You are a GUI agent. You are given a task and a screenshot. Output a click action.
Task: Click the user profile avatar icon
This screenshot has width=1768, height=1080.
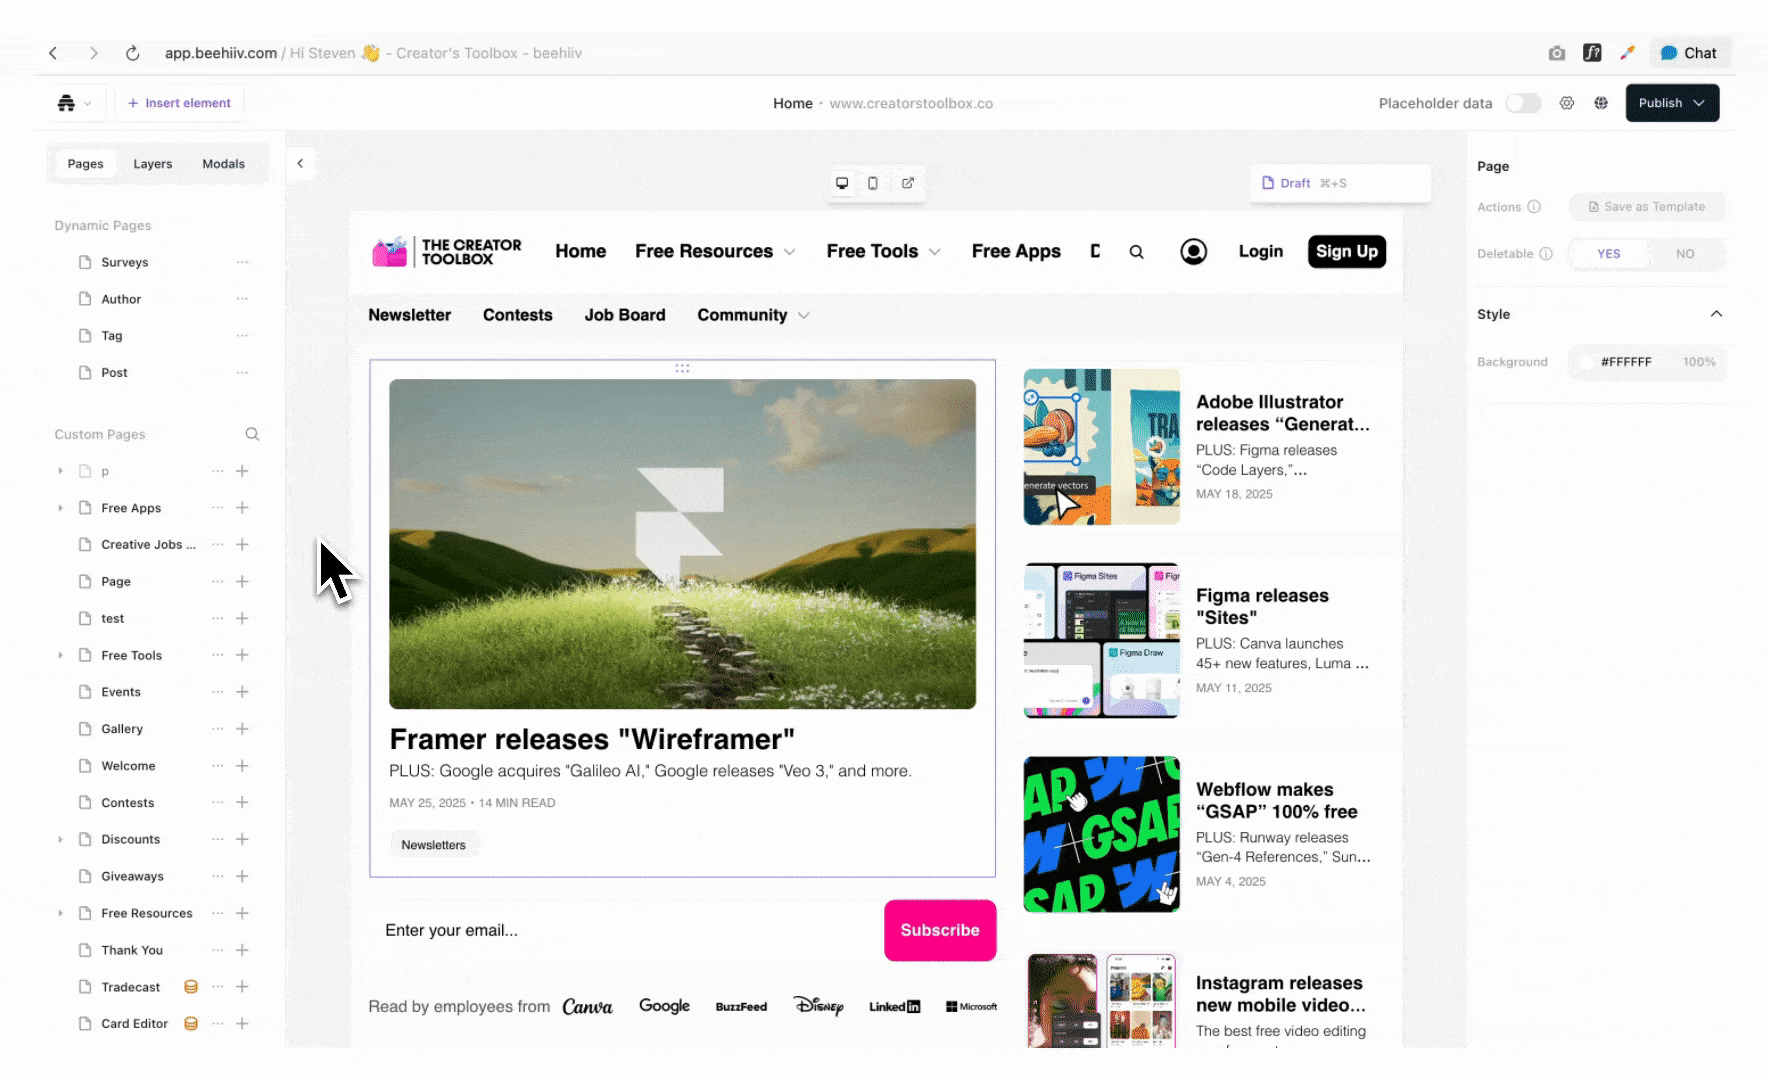coord(1193,252)
